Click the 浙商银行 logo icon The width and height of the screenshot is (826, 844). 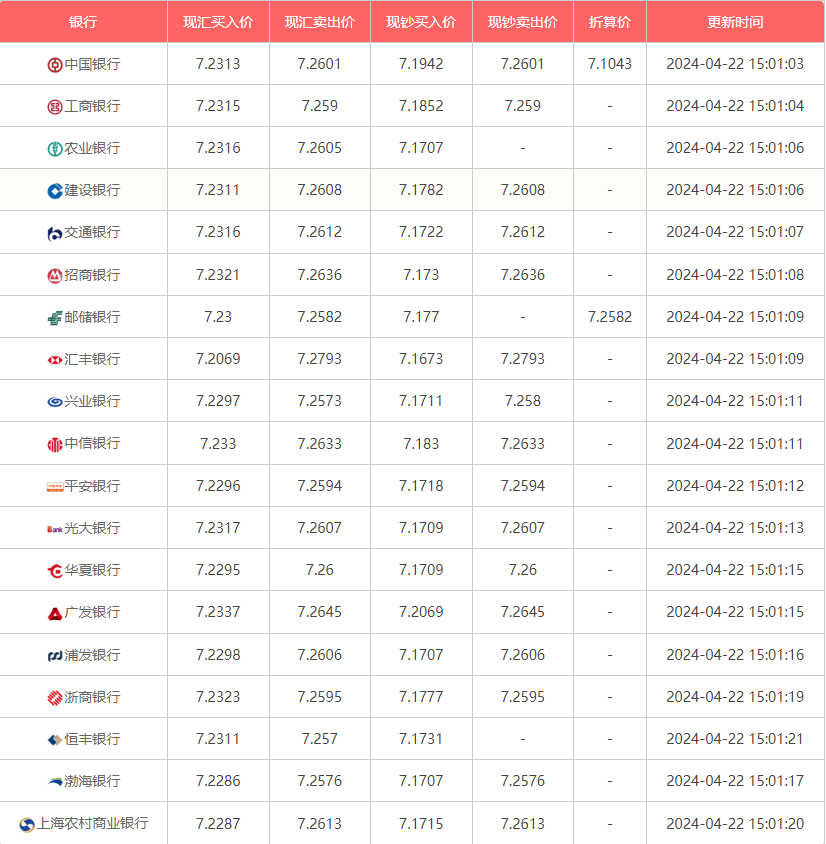[55, 697]
